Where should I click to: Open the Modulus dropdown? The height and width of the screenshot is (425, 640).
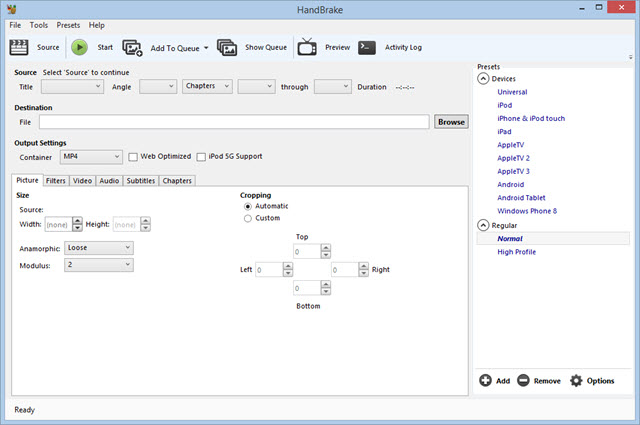pos(99,265)
